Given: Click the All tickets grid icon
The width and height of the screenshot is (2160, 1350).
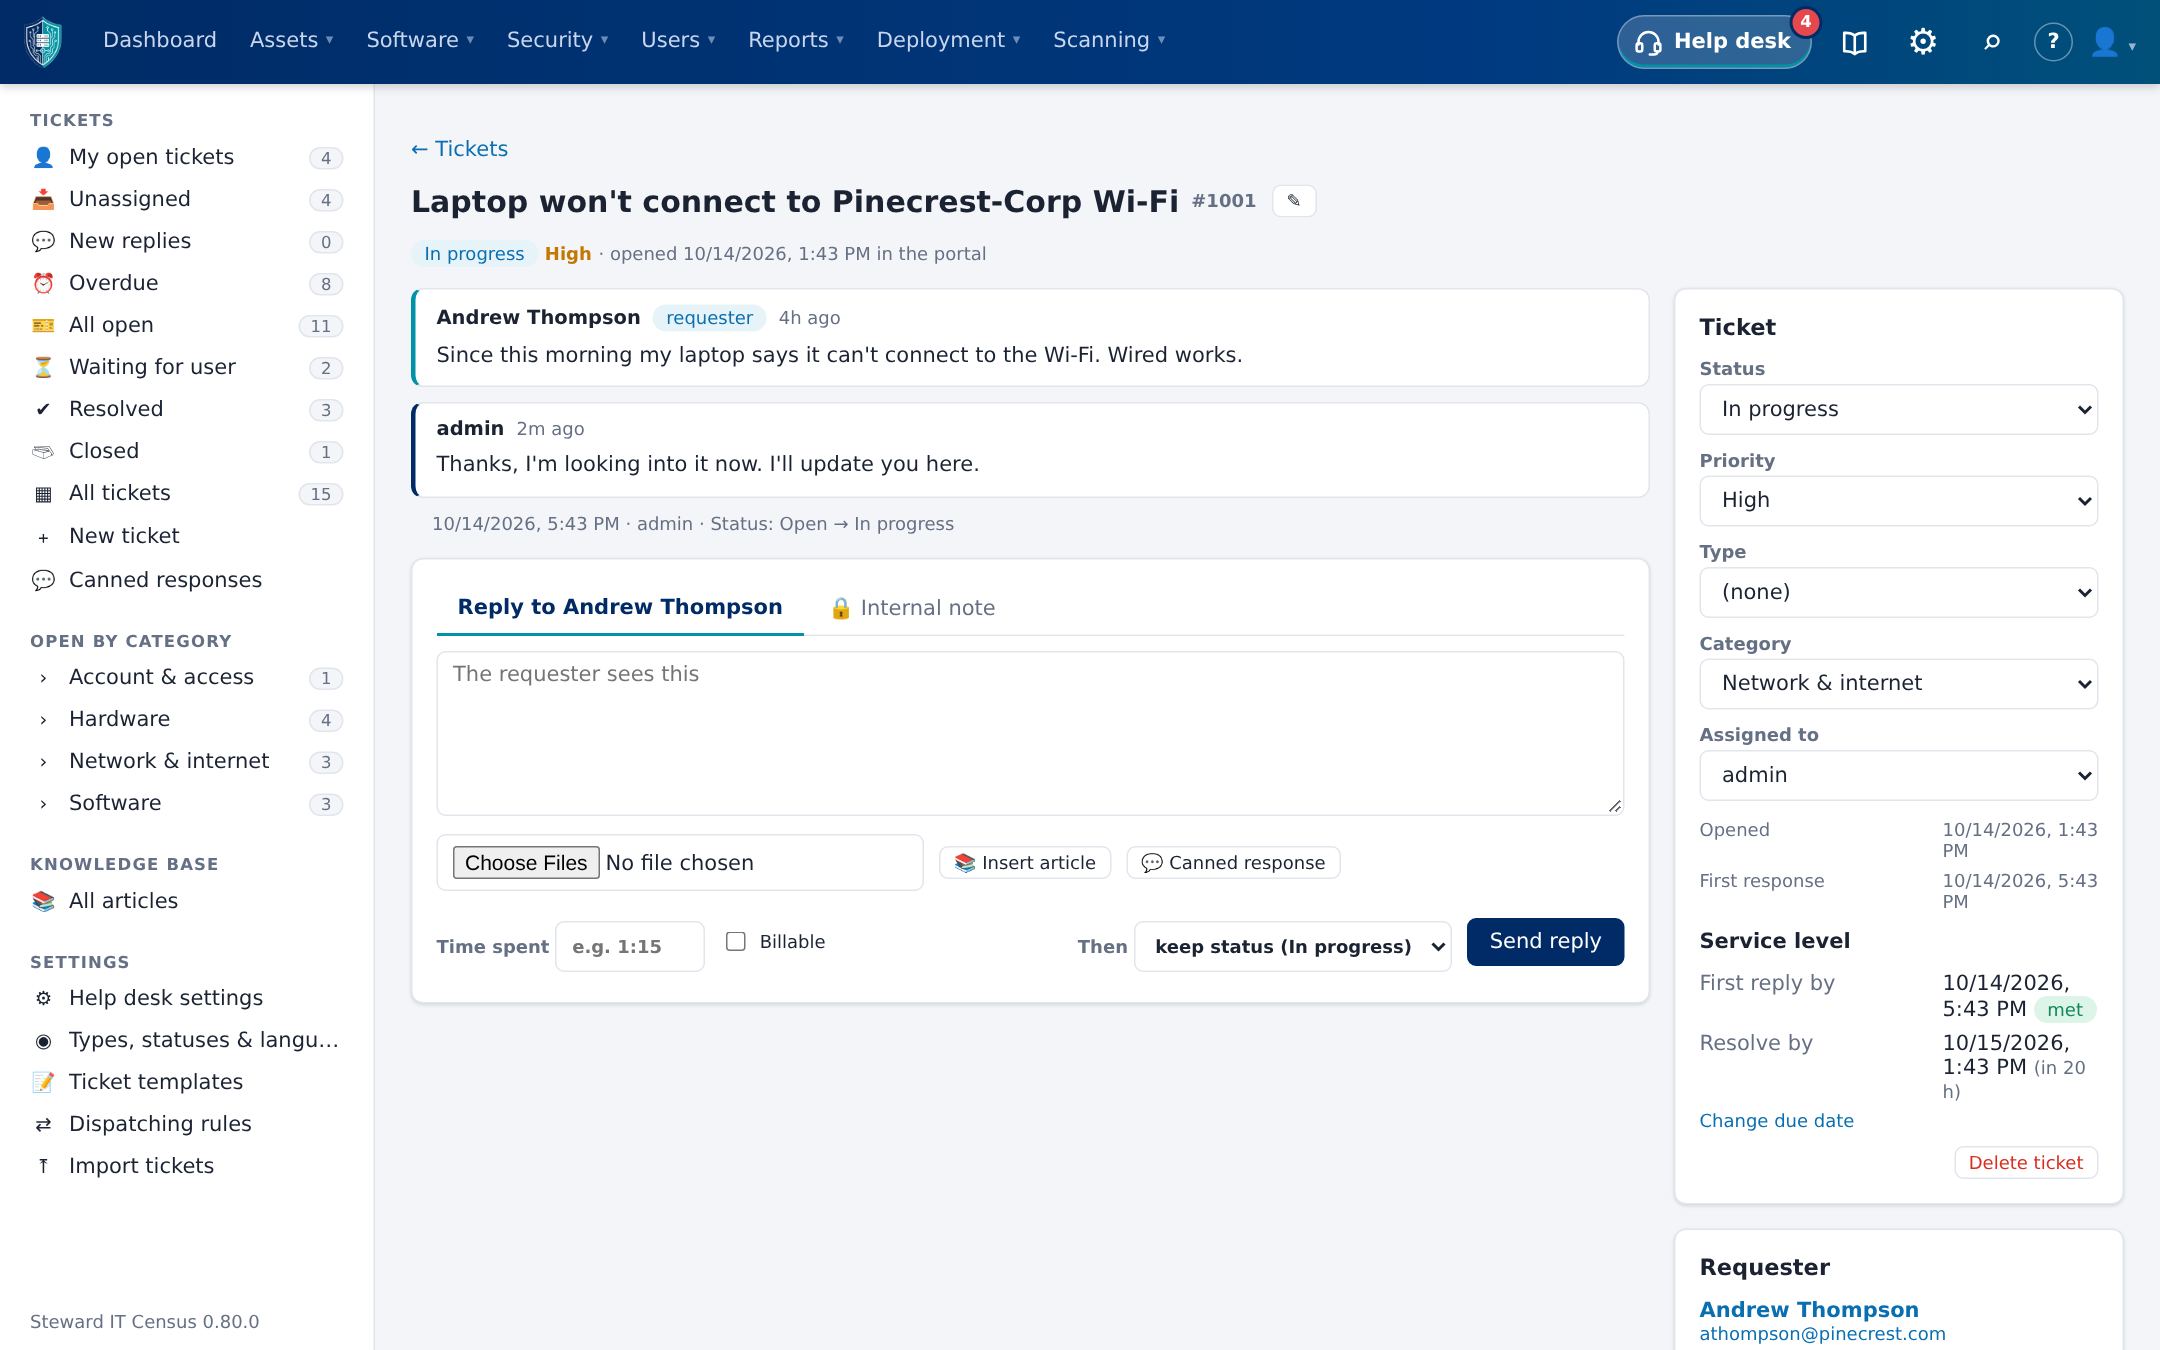Looking at the screenshot, I should pos(43,493).
